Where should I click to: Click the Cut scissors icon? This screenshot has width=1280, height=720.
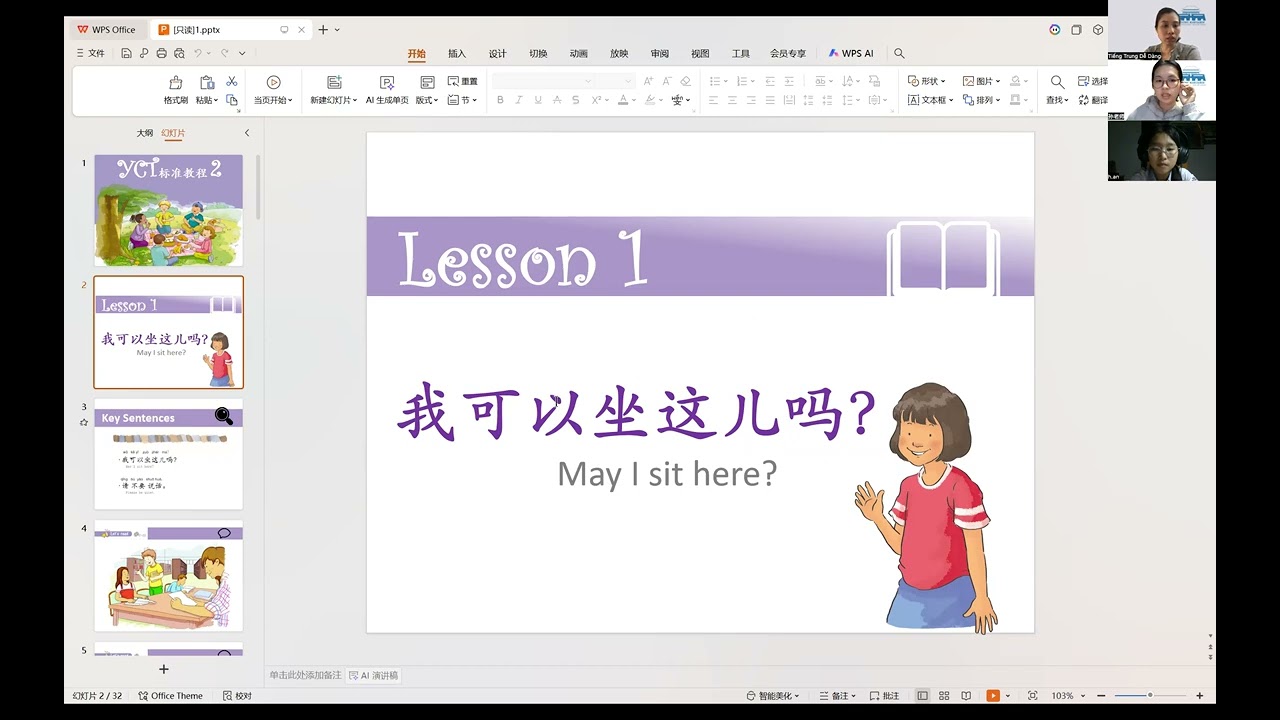point(232,81)
